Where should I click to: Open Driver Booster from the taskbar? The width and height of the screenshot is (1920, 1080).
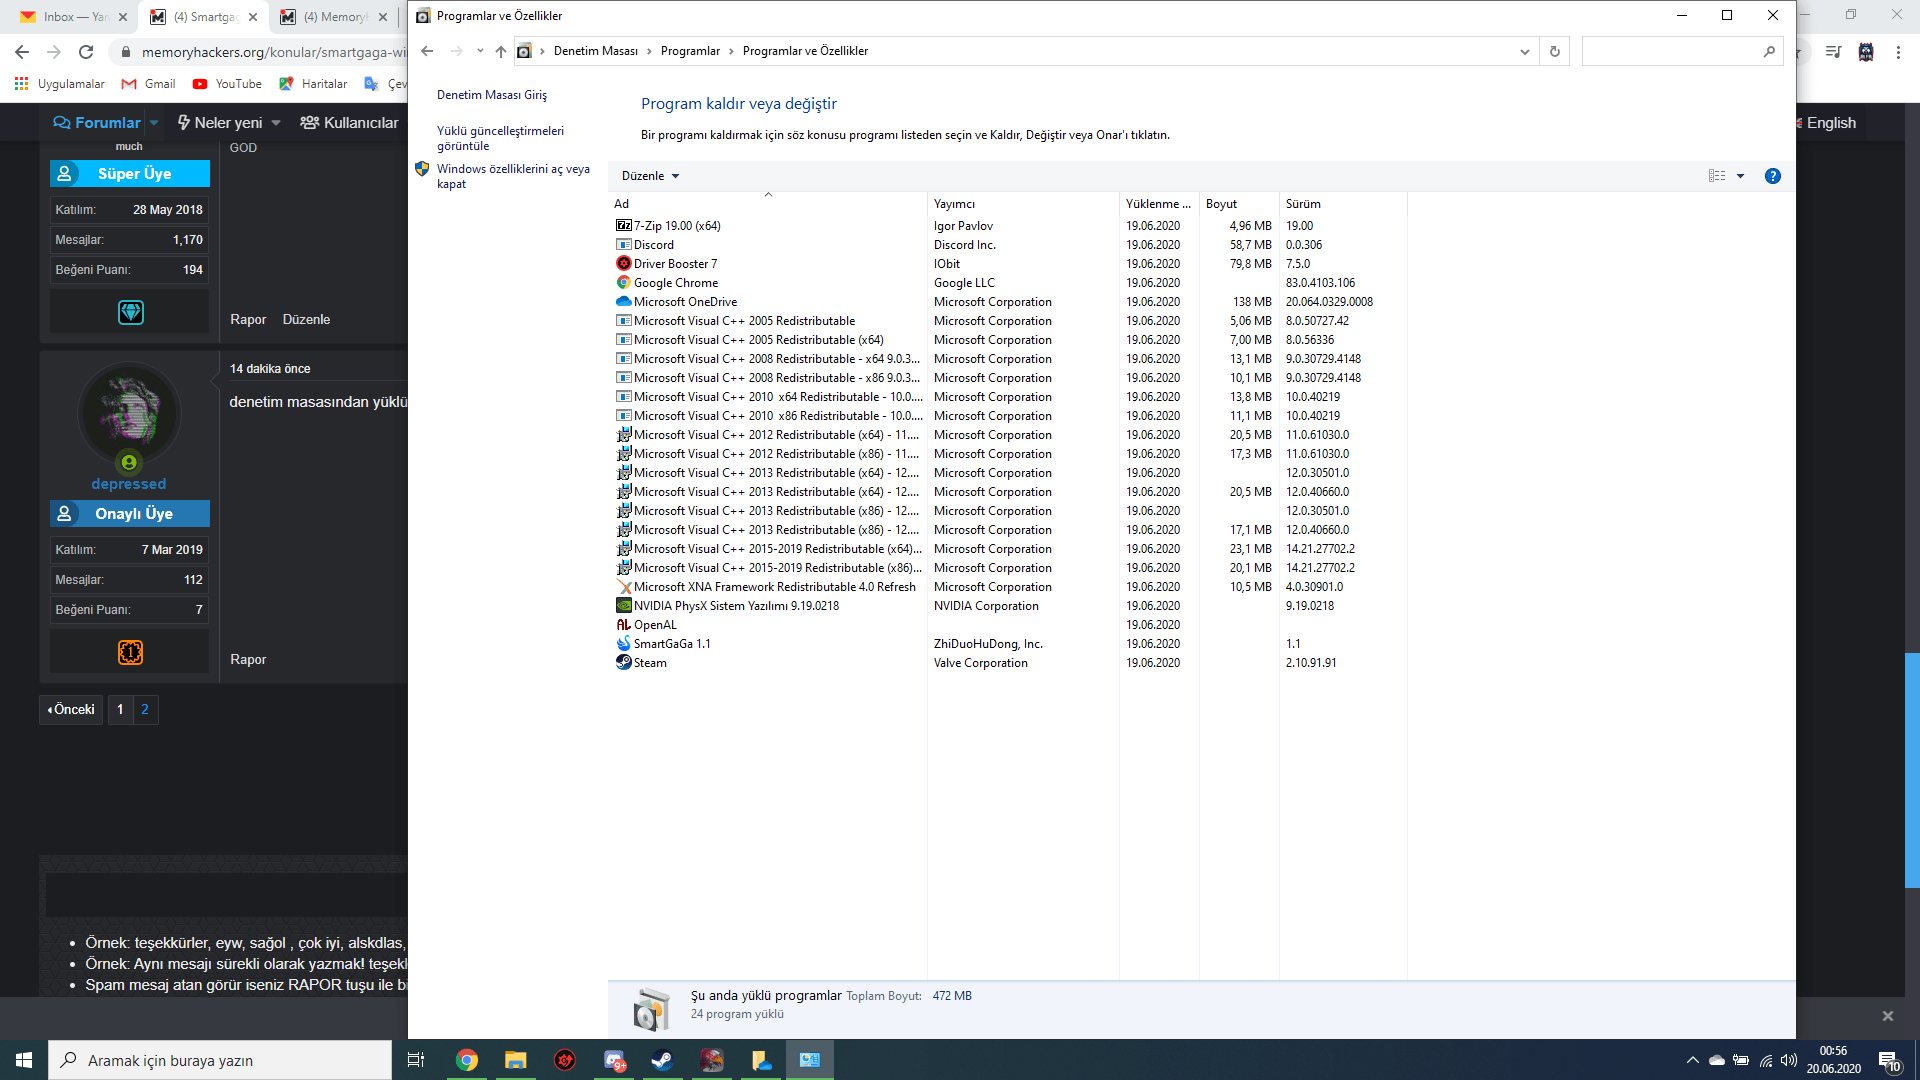tap(565, 1060)
